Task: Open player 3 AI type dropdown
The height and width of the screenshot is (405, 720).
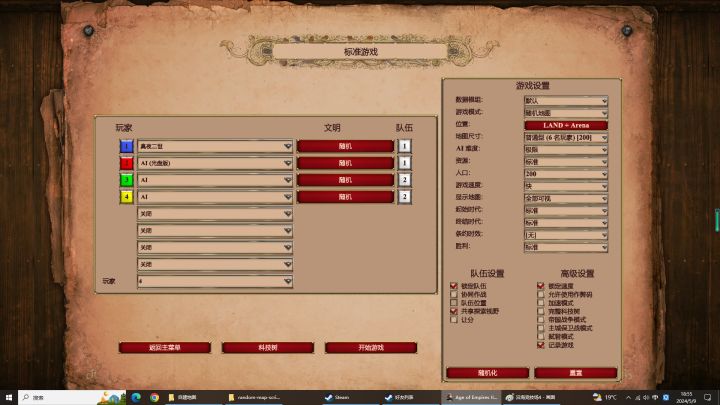Action: coord(215,180)
